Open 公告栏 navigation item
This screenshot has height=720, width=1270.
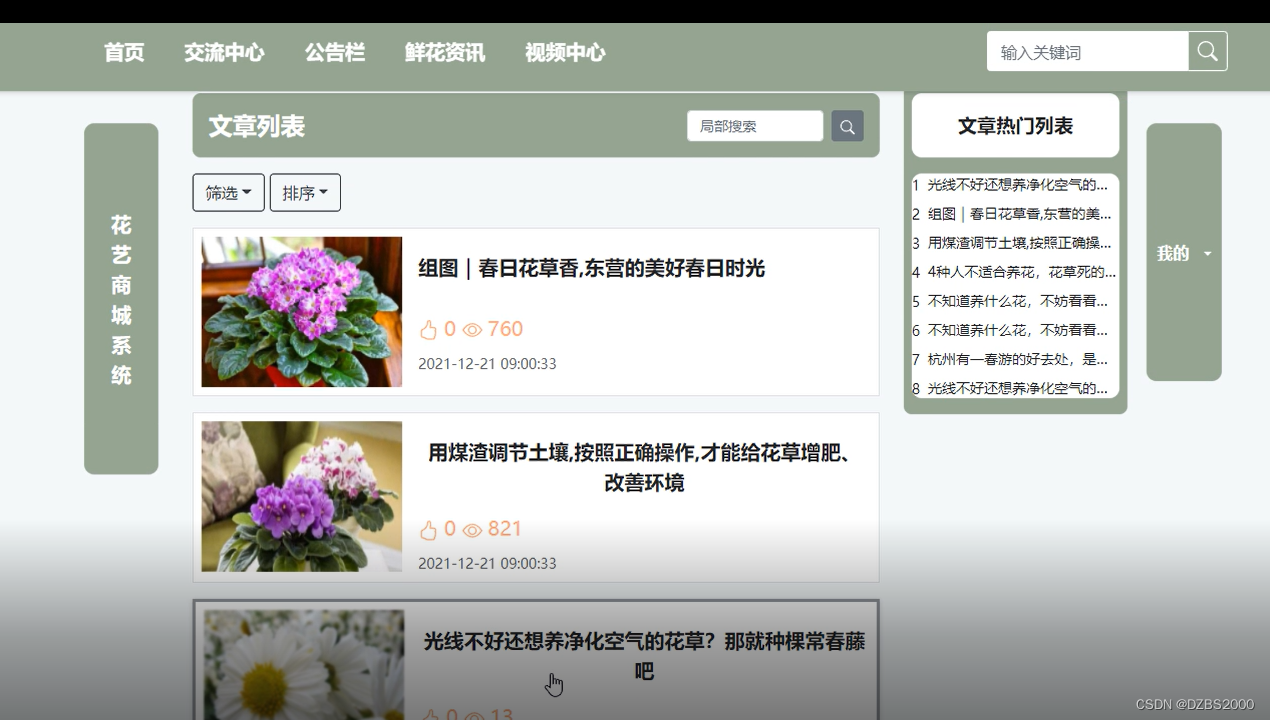[335, 53]
